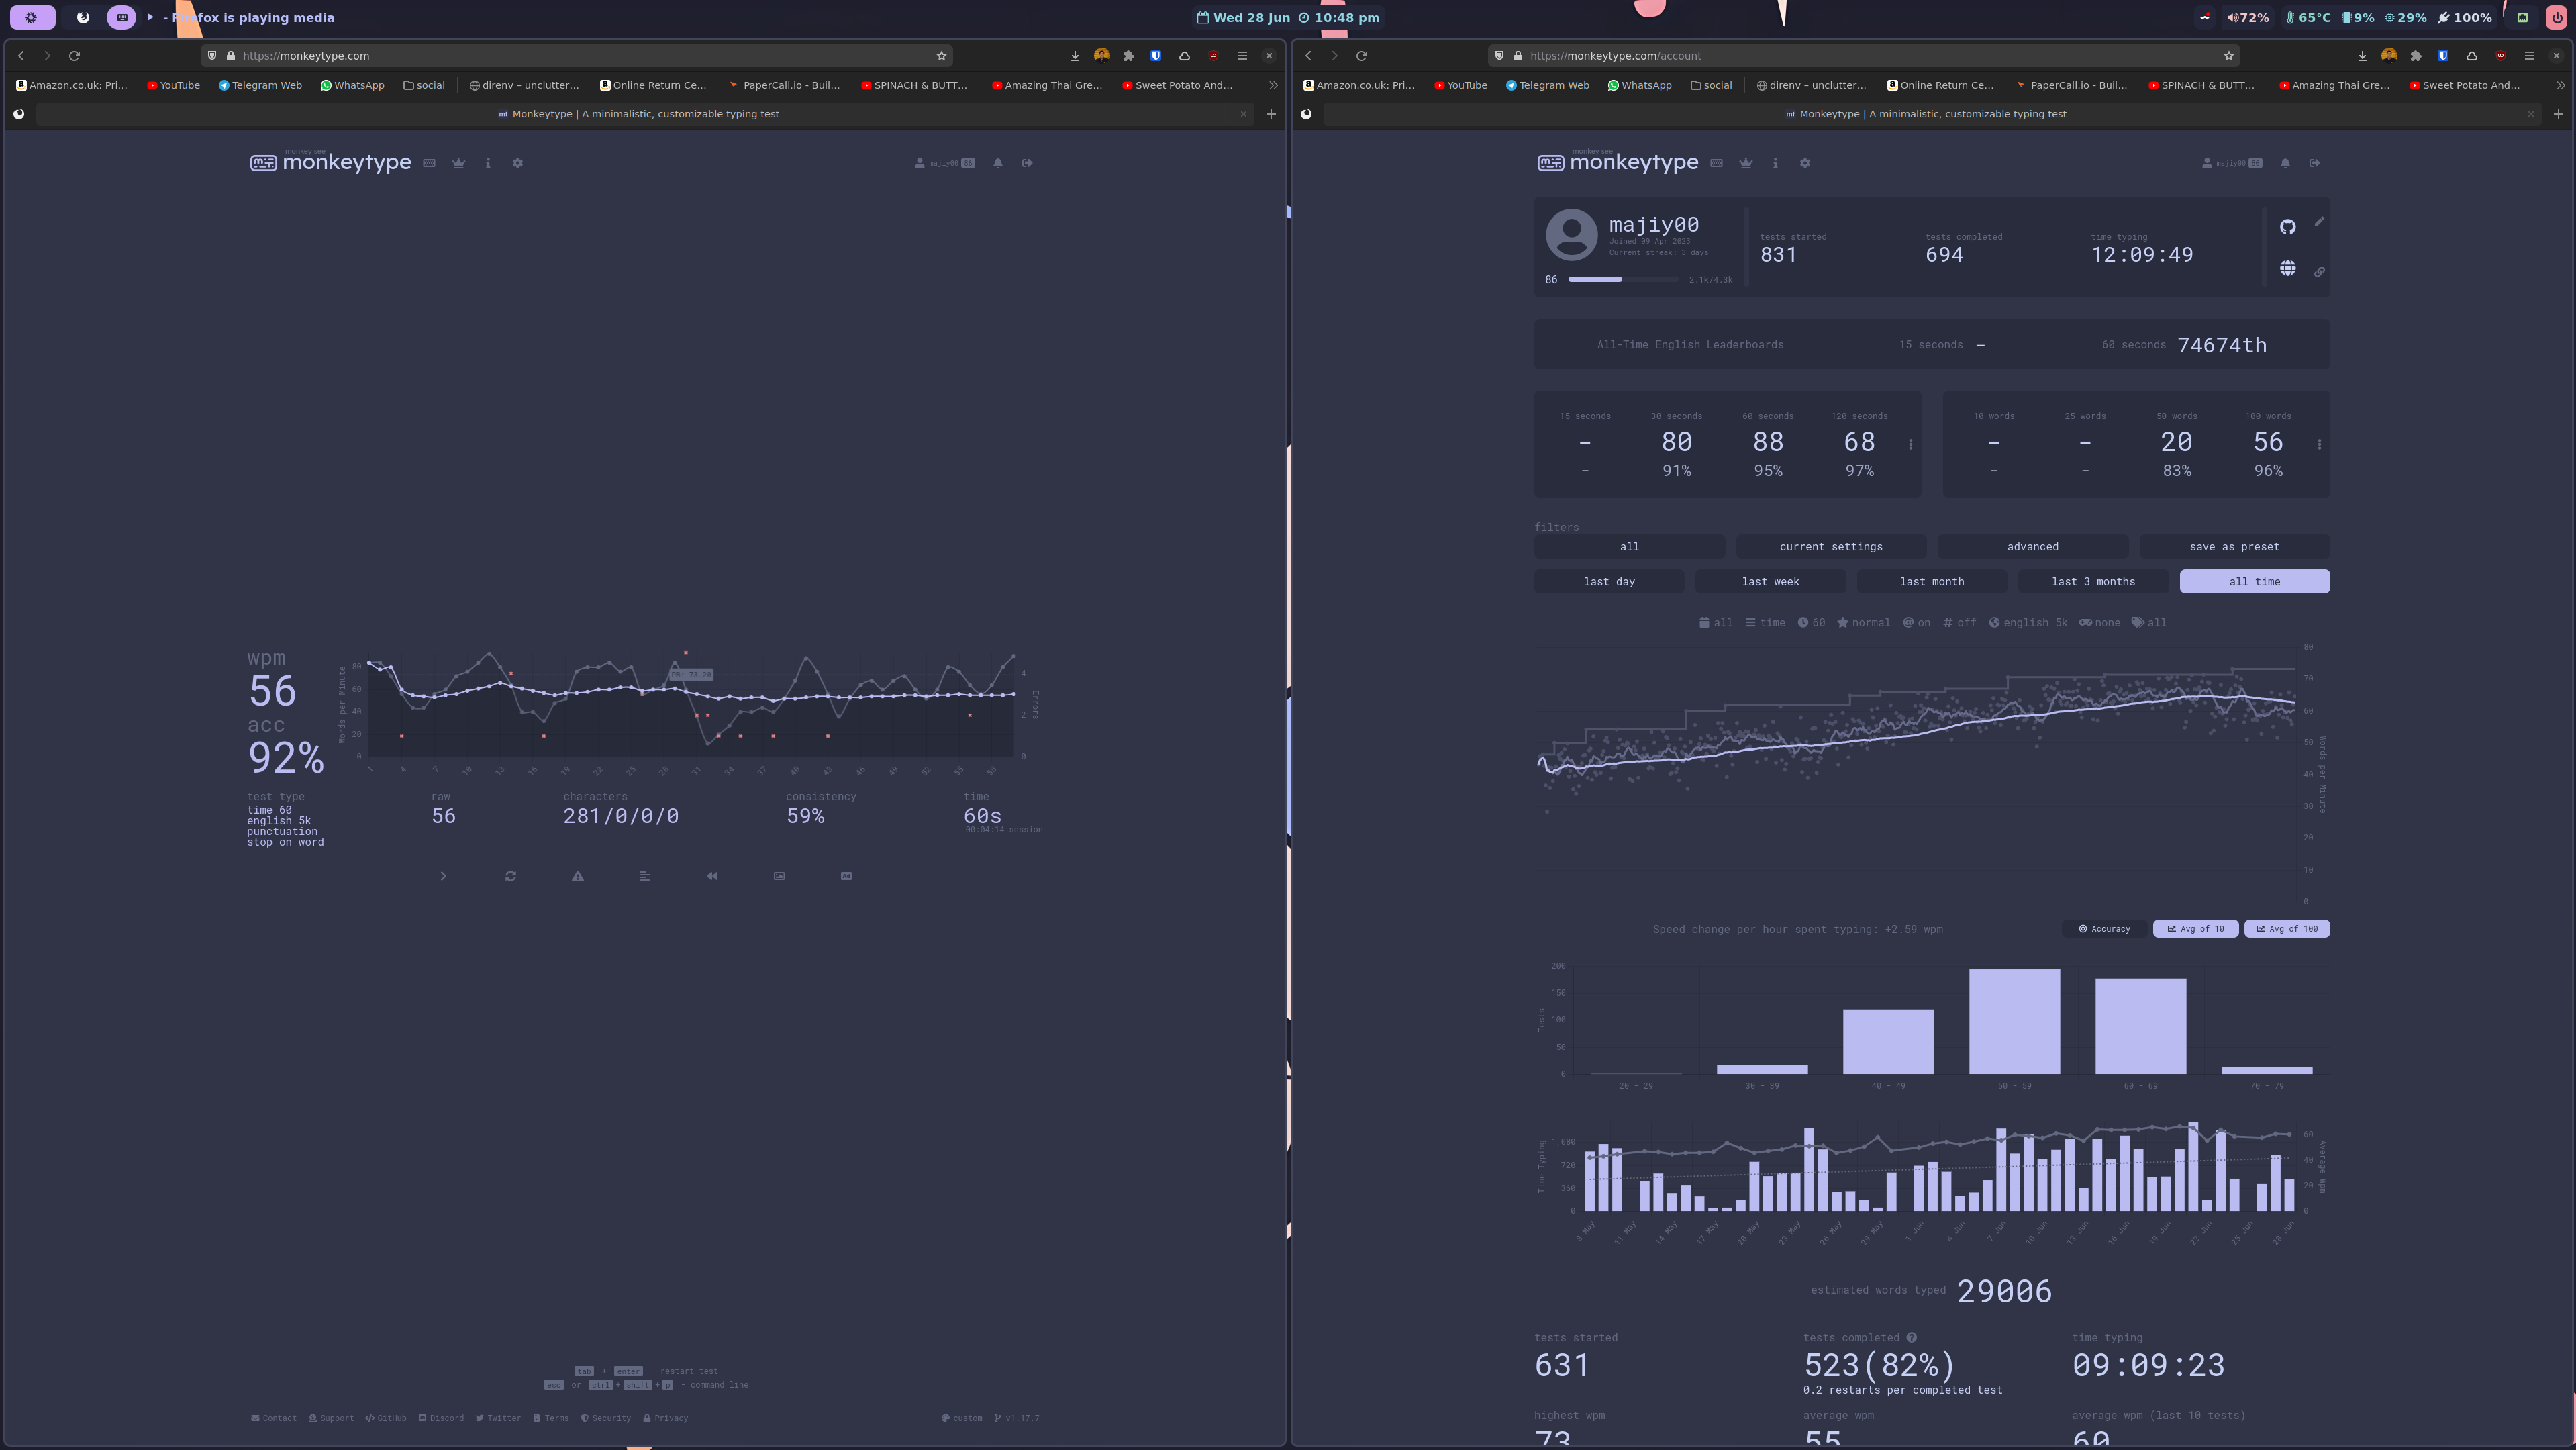Open new tab in left window
This screenshot has height=1450, width=2576.
(1271, 114)
